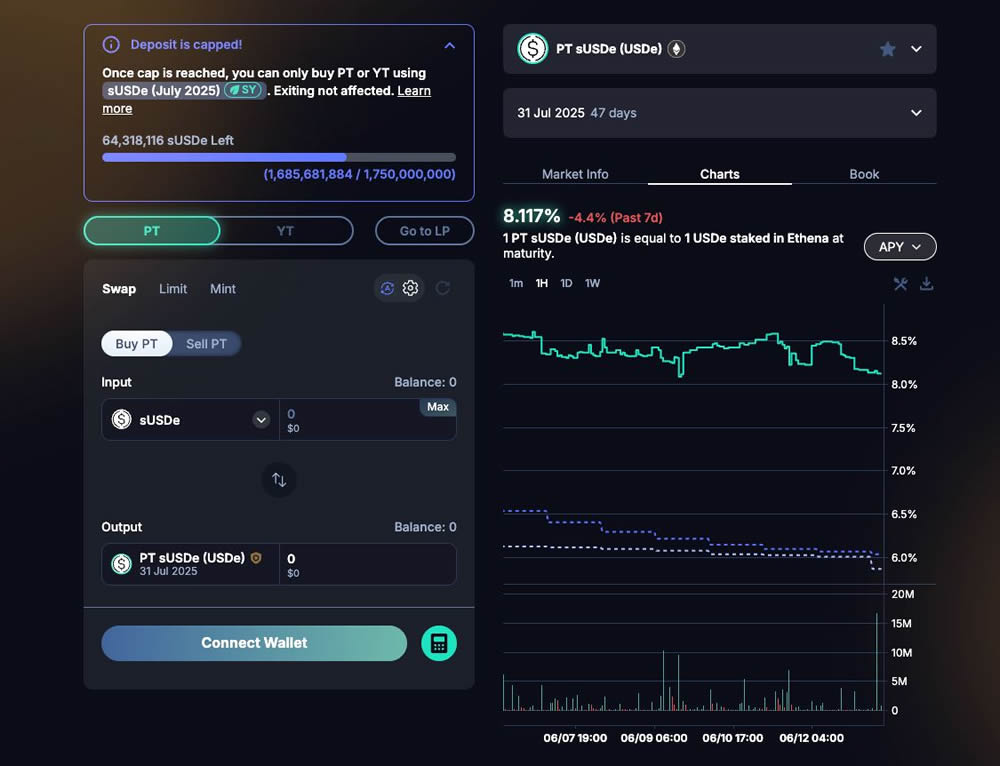The image size is (1000, 766).
Task: Switch to the Market Info tab
Action: coord(575,174)
